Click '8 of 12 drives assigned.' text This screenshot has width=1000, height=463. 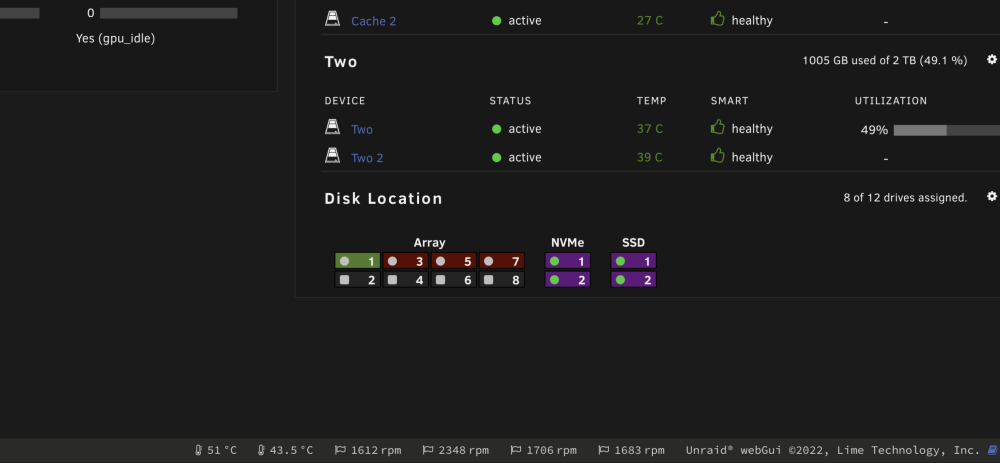coord(905,198)
